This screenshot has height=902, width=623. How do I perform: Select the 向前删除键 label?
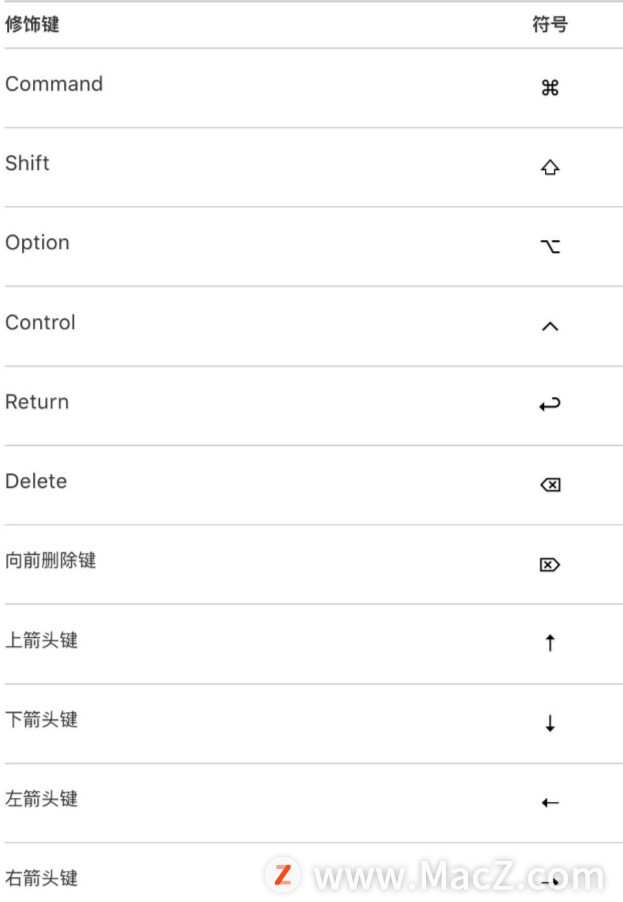51,560
